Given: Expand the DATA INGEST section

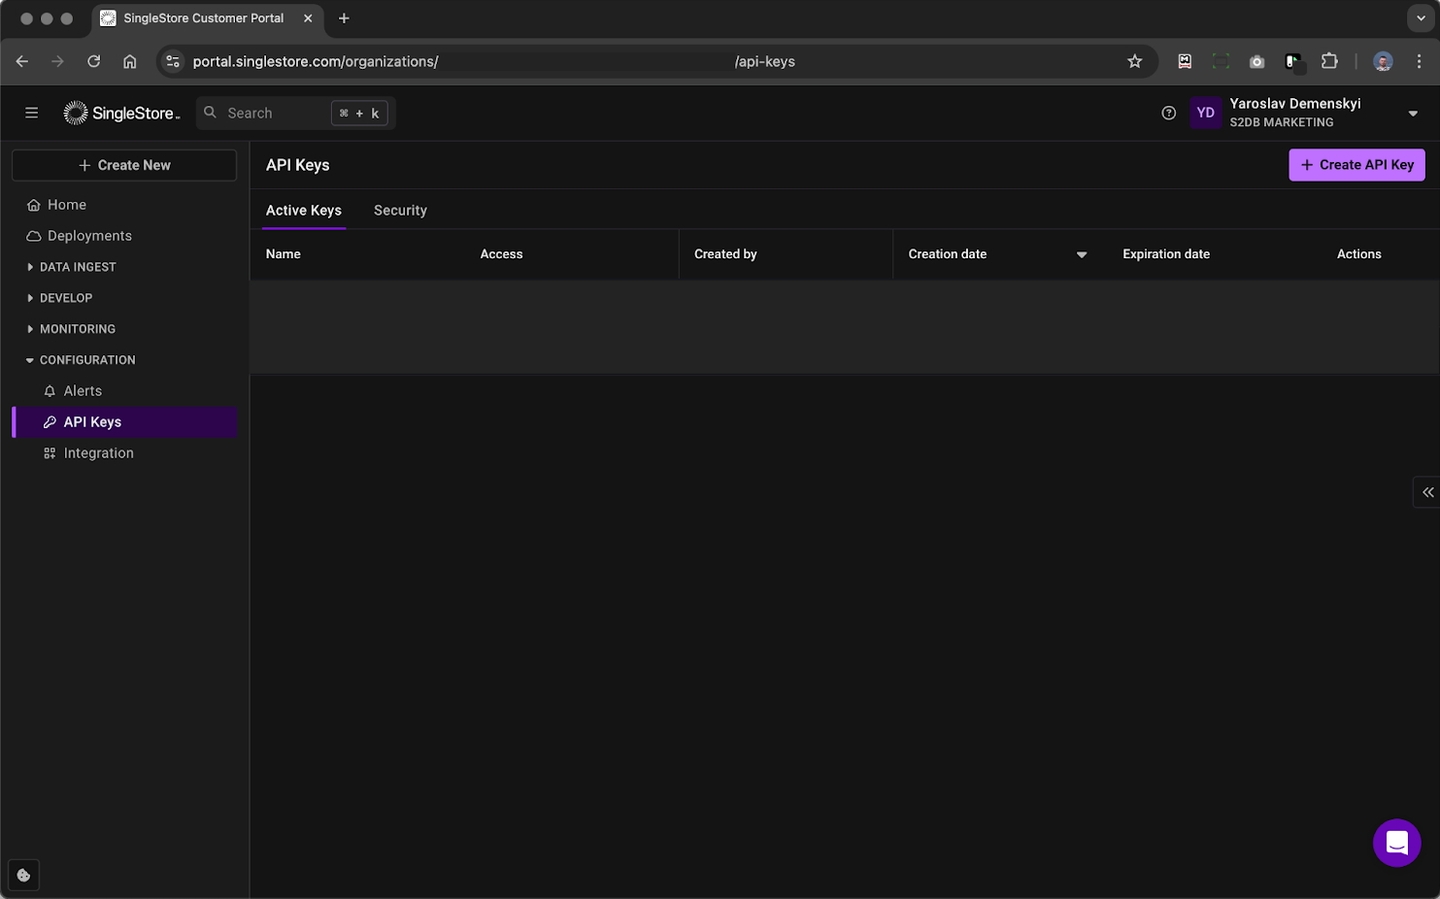Looking at the screenshot, I should (x=28, y=266).
